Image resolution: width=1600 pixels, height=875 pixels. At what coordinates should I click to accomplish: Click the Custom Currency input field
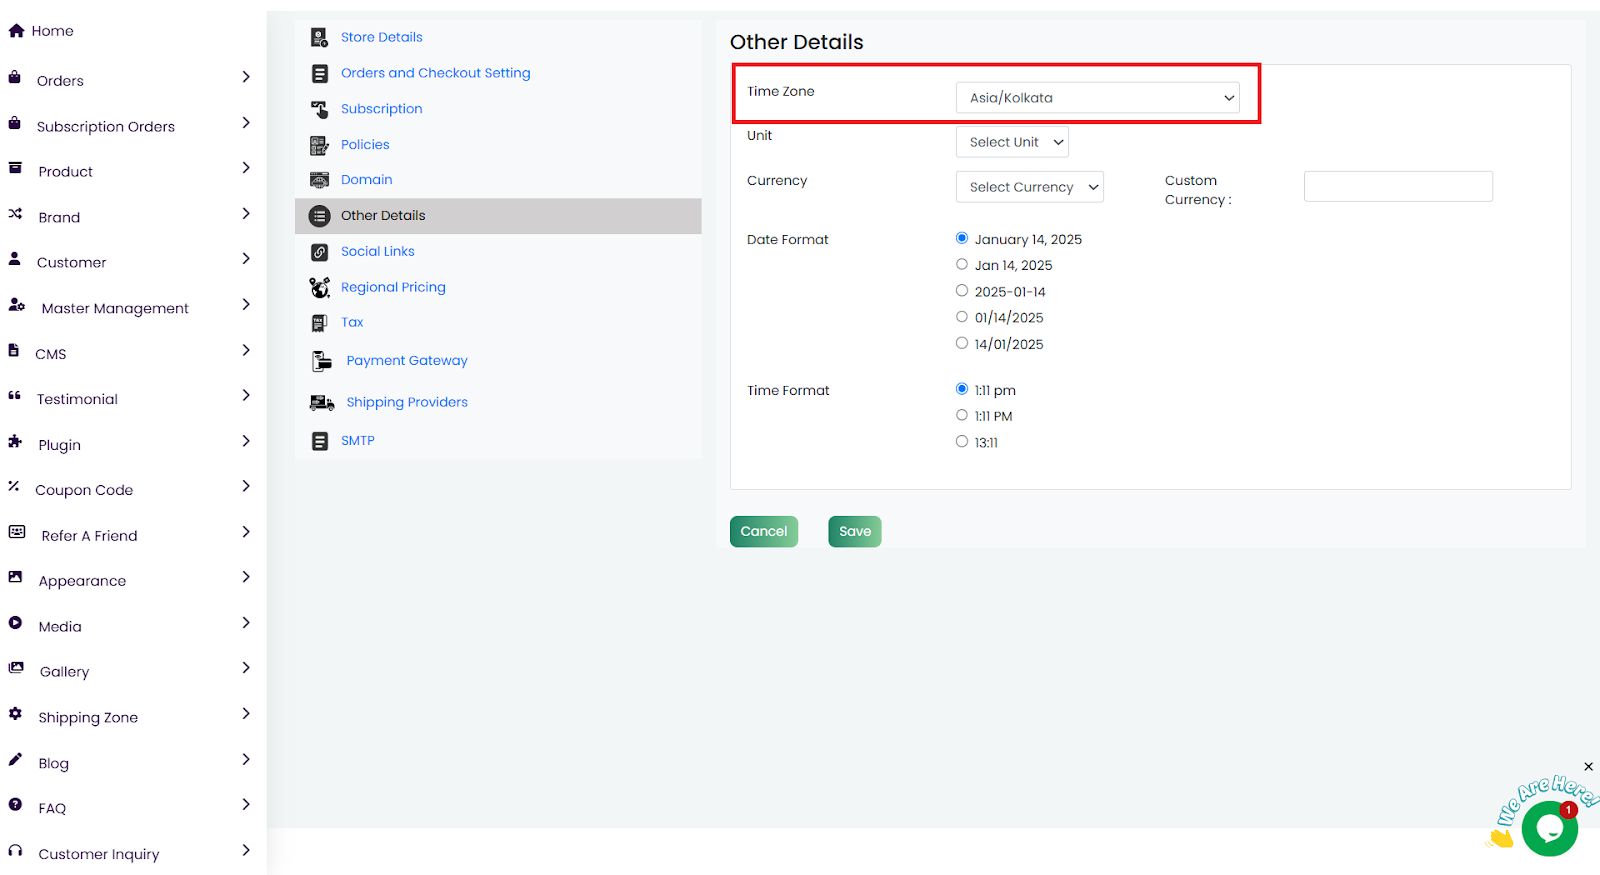pos(1397,187)
